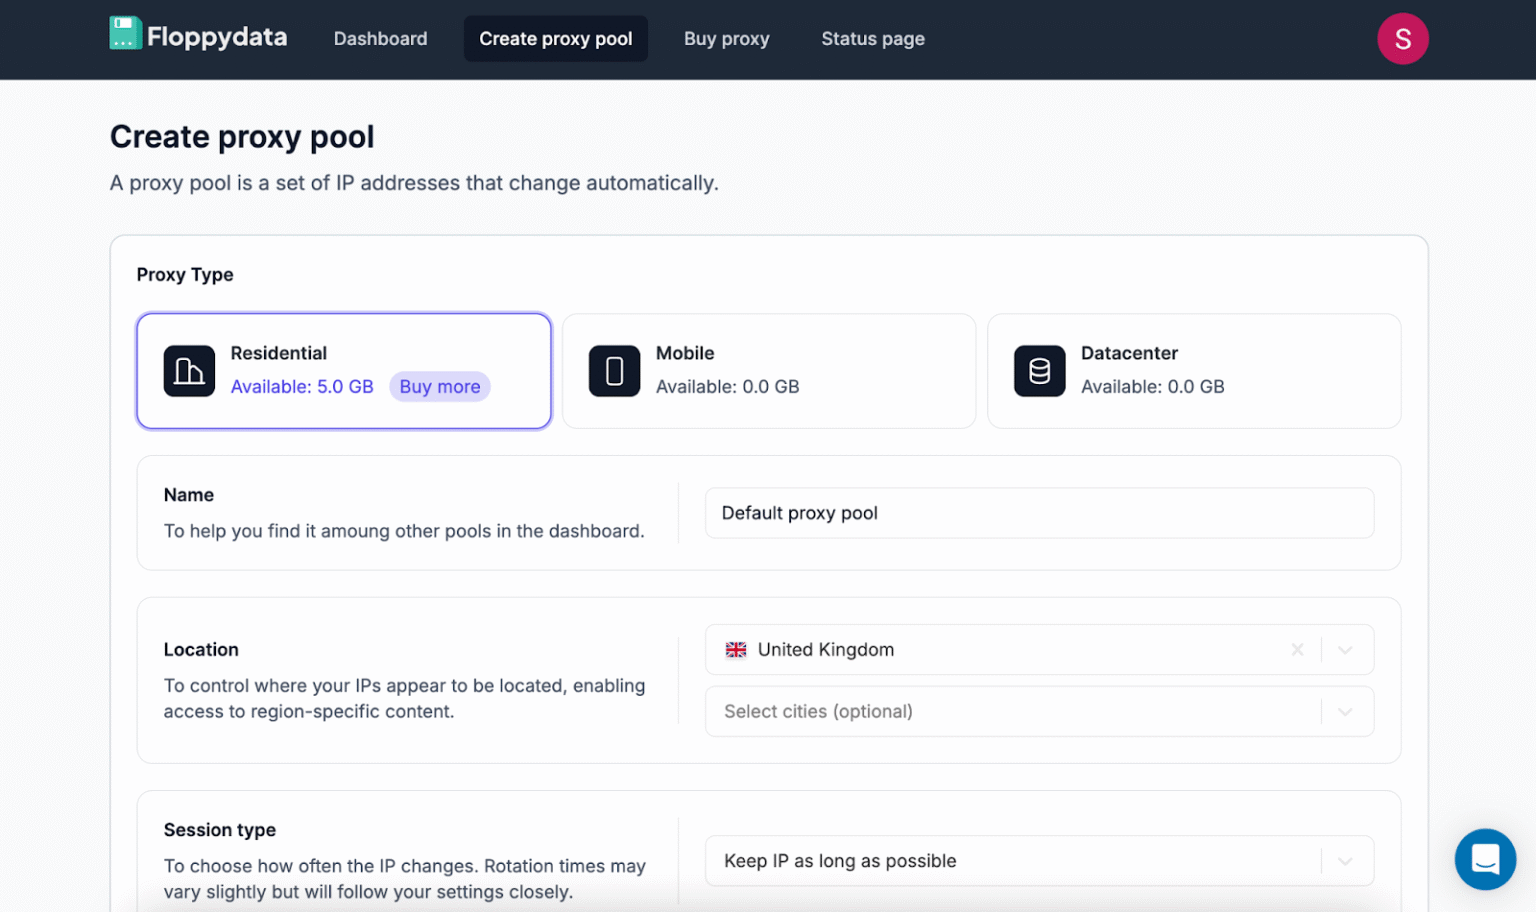Click the Mobile phone icon

click(x=614, y=371)
